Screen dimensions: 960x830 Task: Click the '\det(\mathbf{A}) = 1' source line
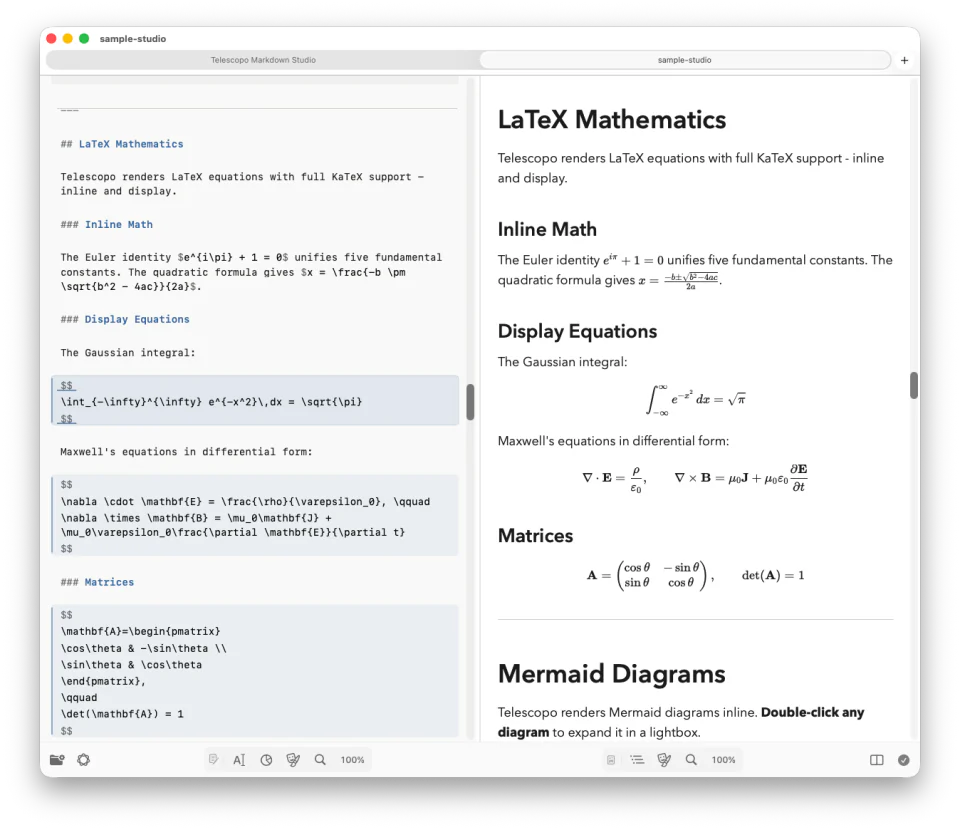(122, 714)
